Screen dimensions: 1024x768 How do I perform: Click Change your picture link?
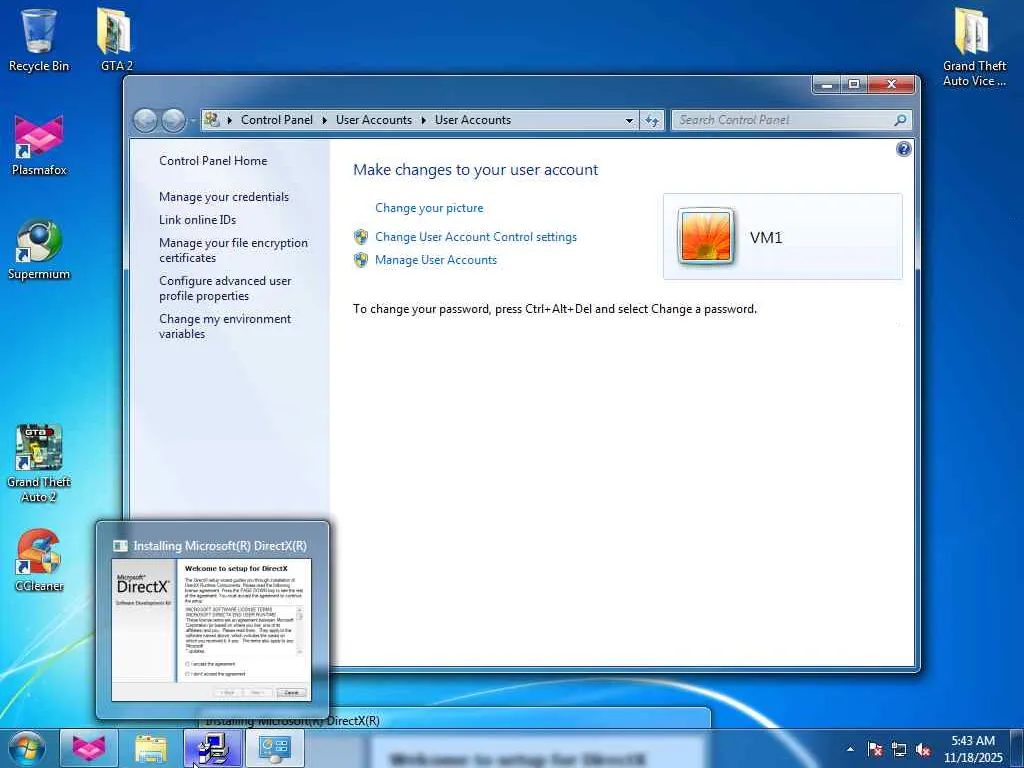tap(429, 208)
